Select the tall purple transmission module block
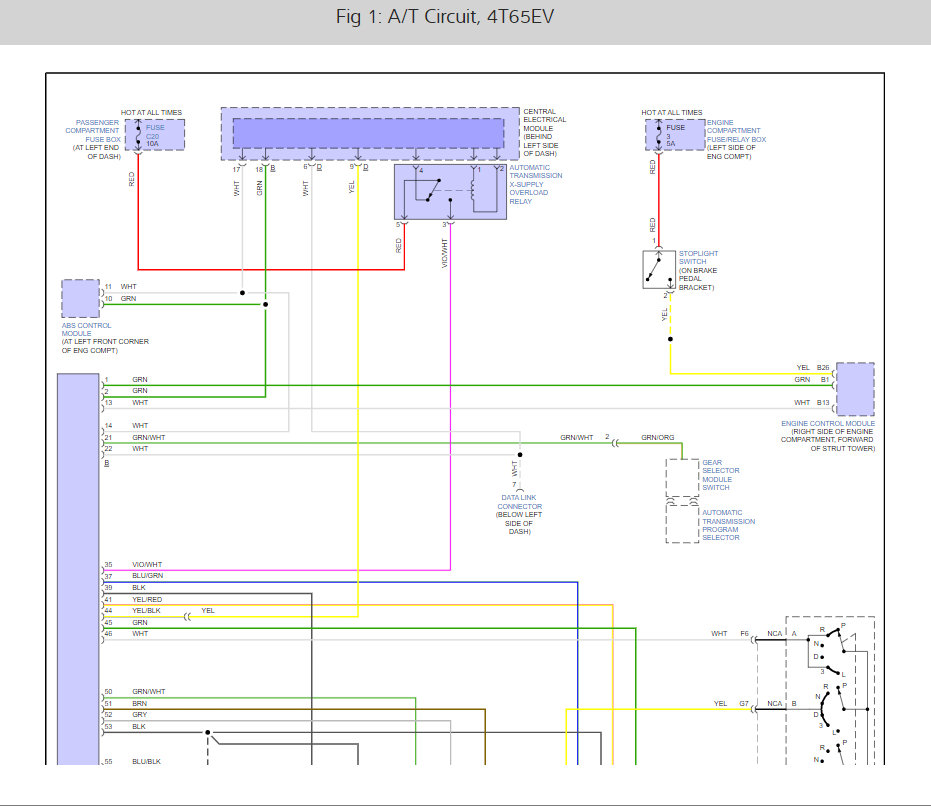This screenshot has height=806, width=931. pos(78,570)
